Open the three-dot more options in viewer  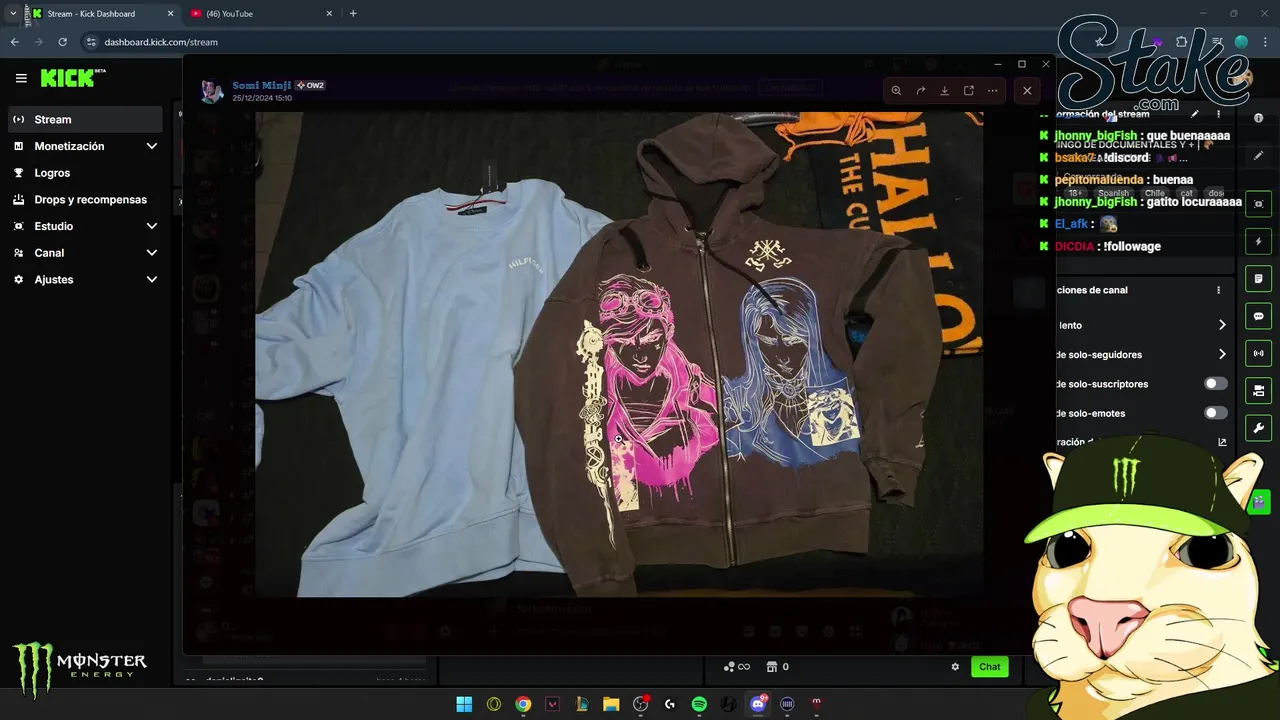992,90
